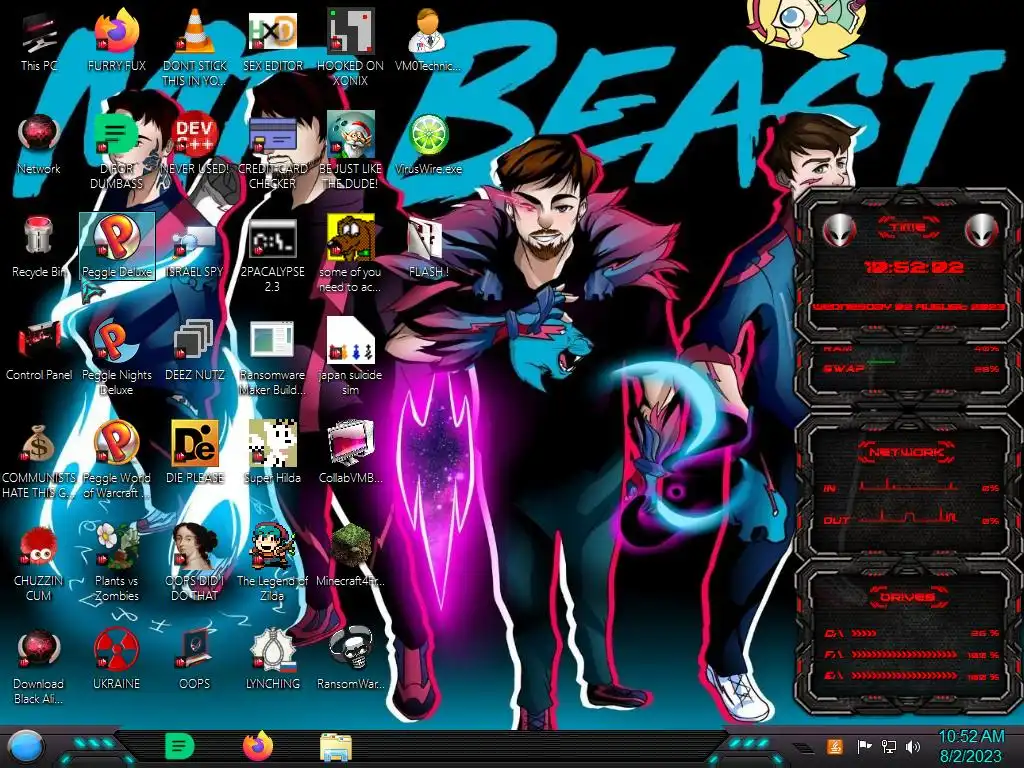Open the green speech-bubble shortcut on desktop
1024x768 pixels.
pyautogui.click(x=117, y=152)
